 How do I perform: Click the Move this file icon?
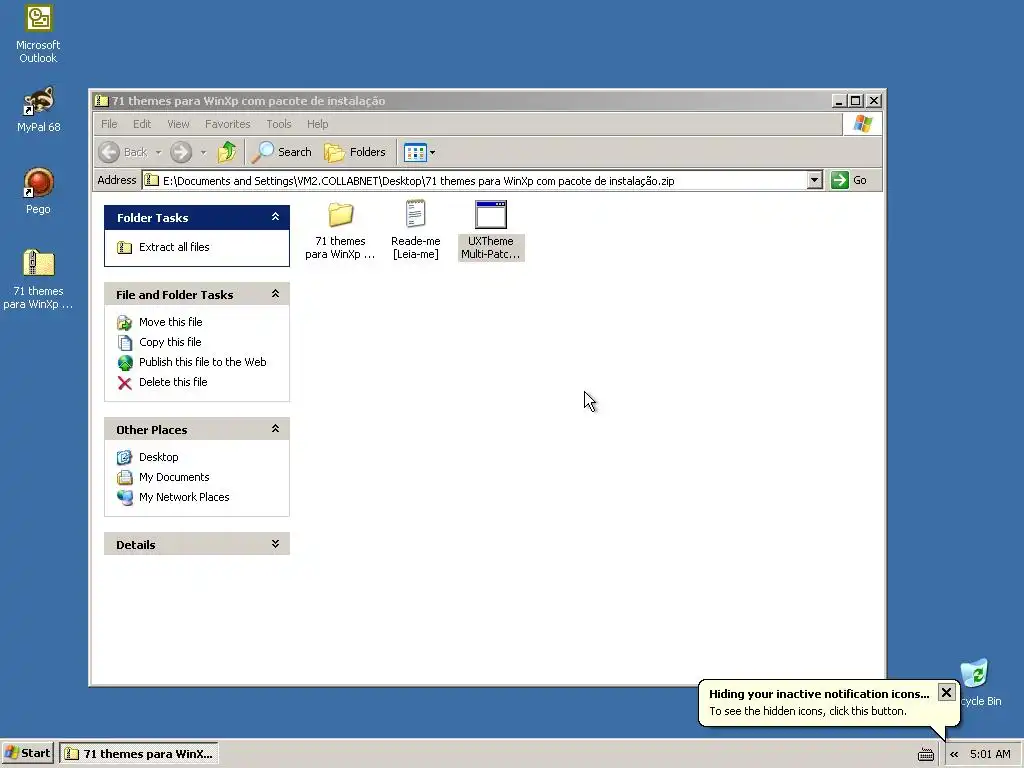124,323
